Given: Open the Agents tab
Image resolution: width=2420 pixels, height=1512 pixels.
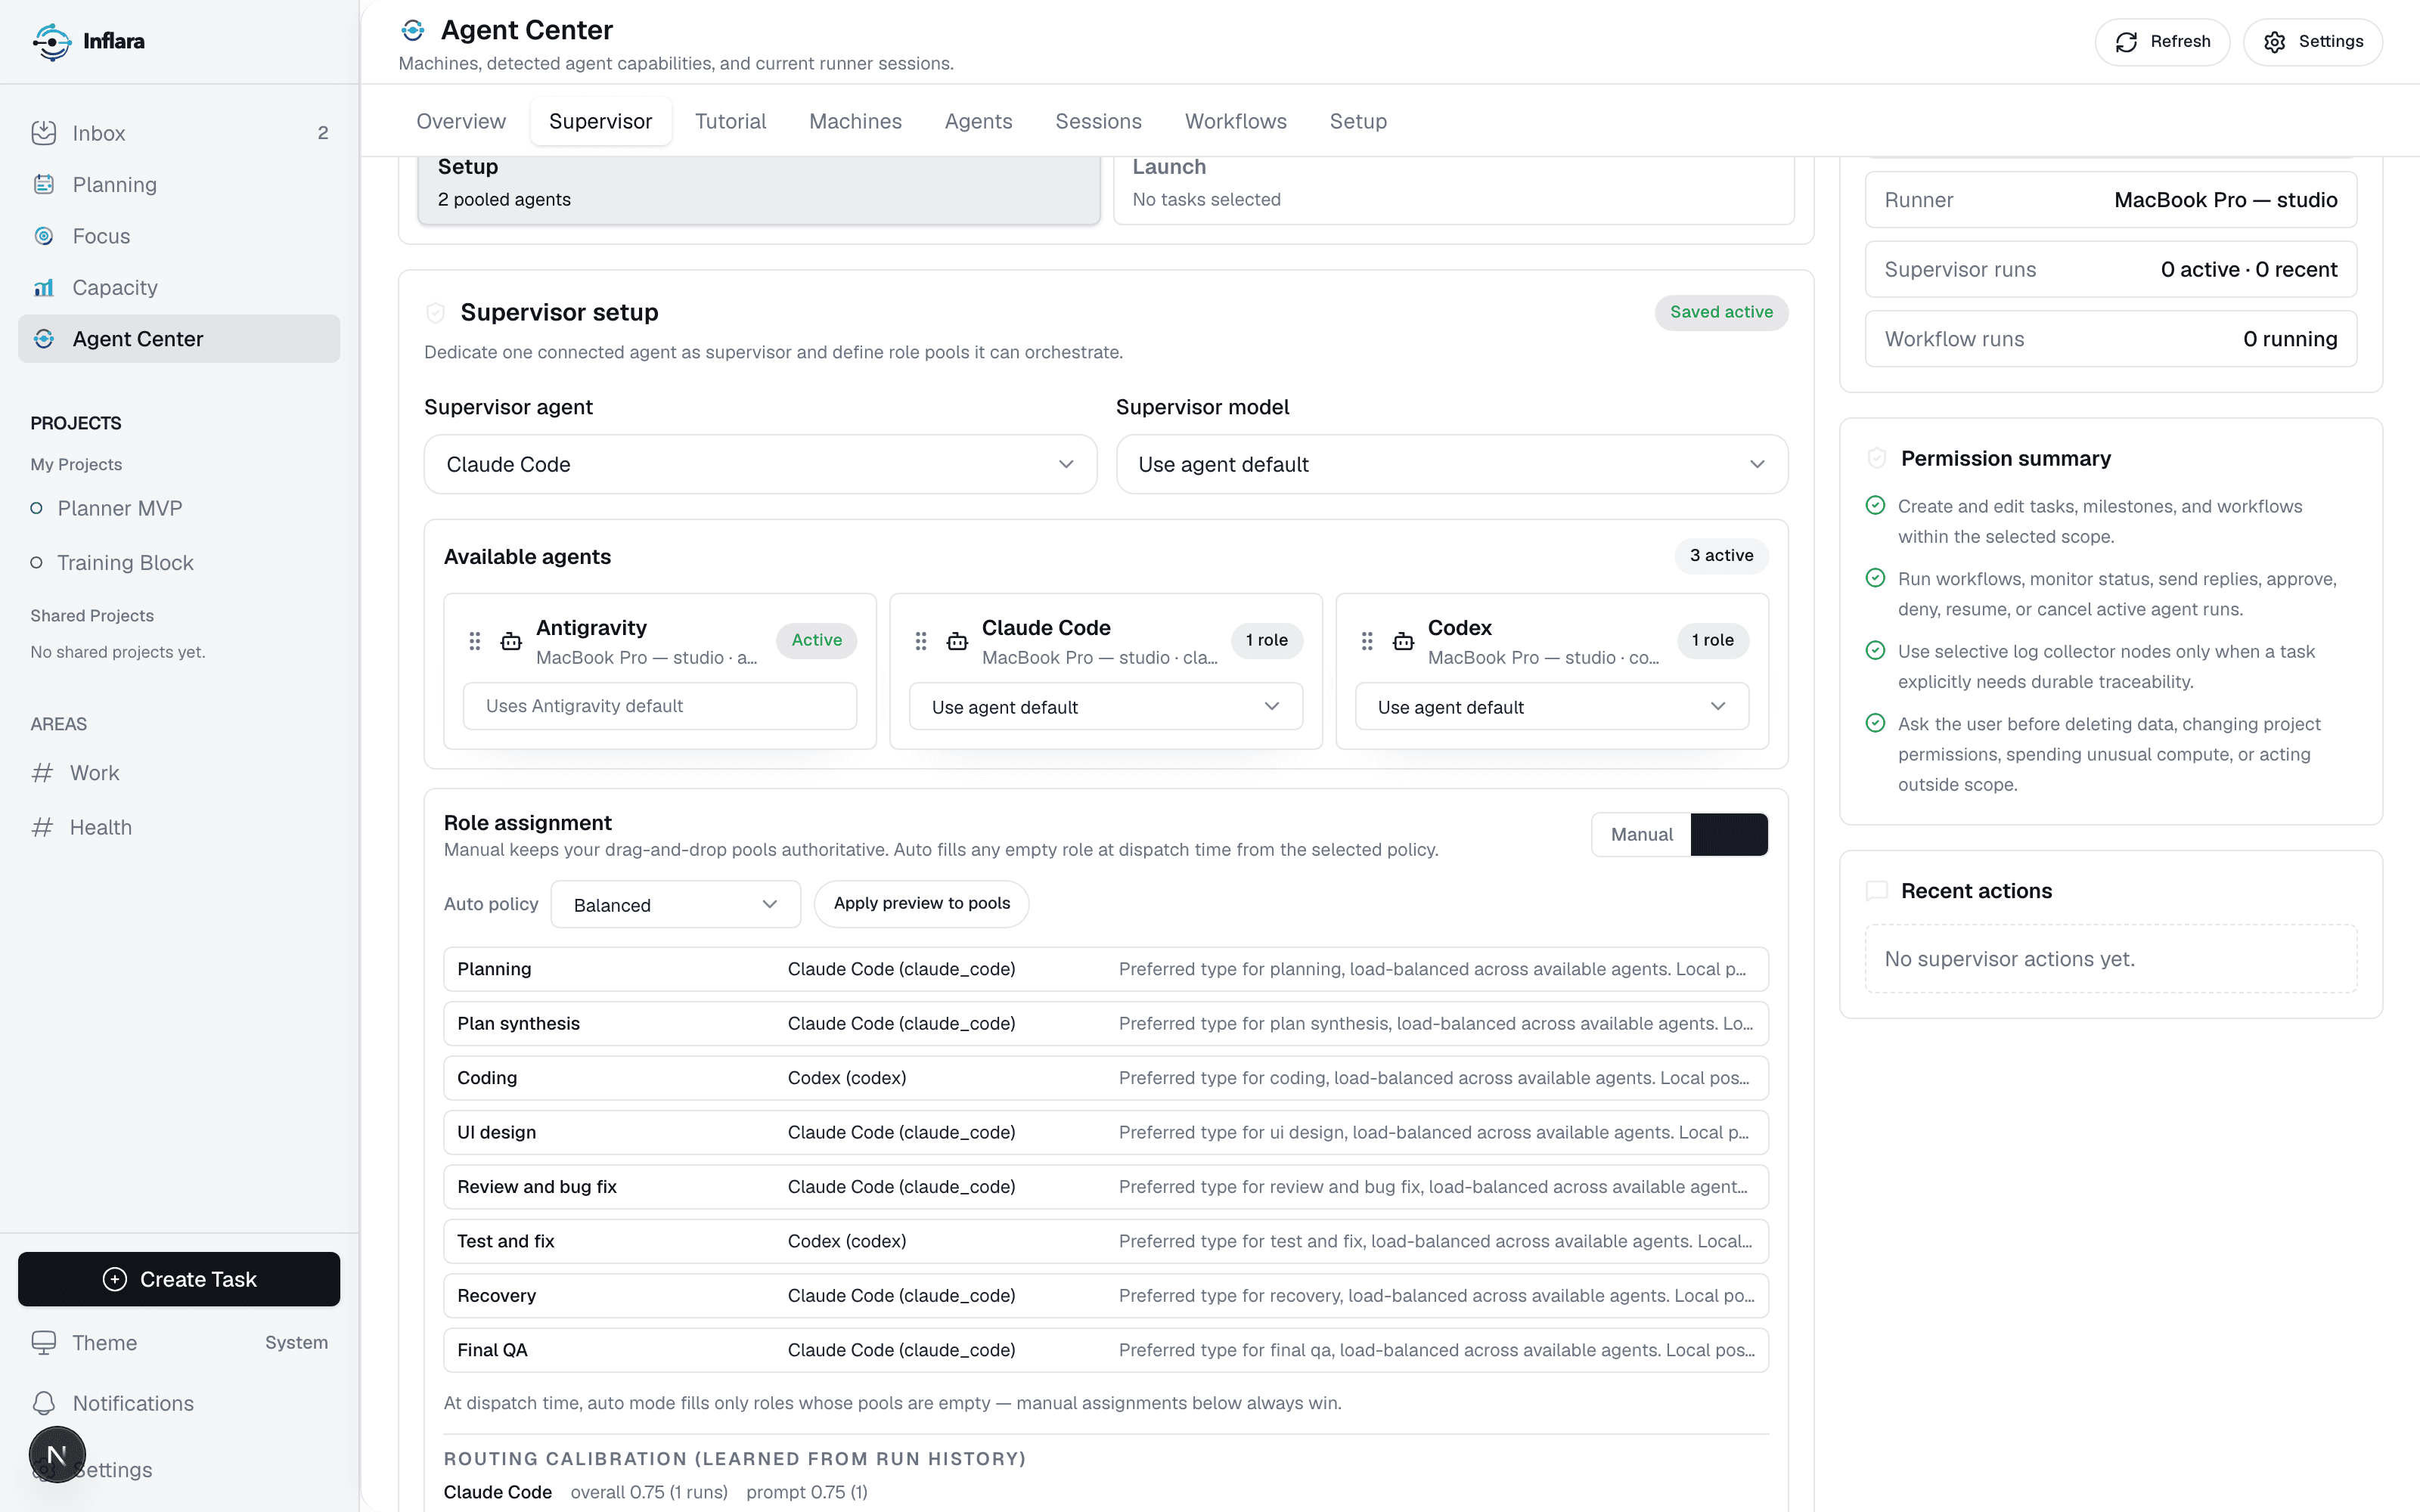Looking at the screenshot, I should coord(978,121).
